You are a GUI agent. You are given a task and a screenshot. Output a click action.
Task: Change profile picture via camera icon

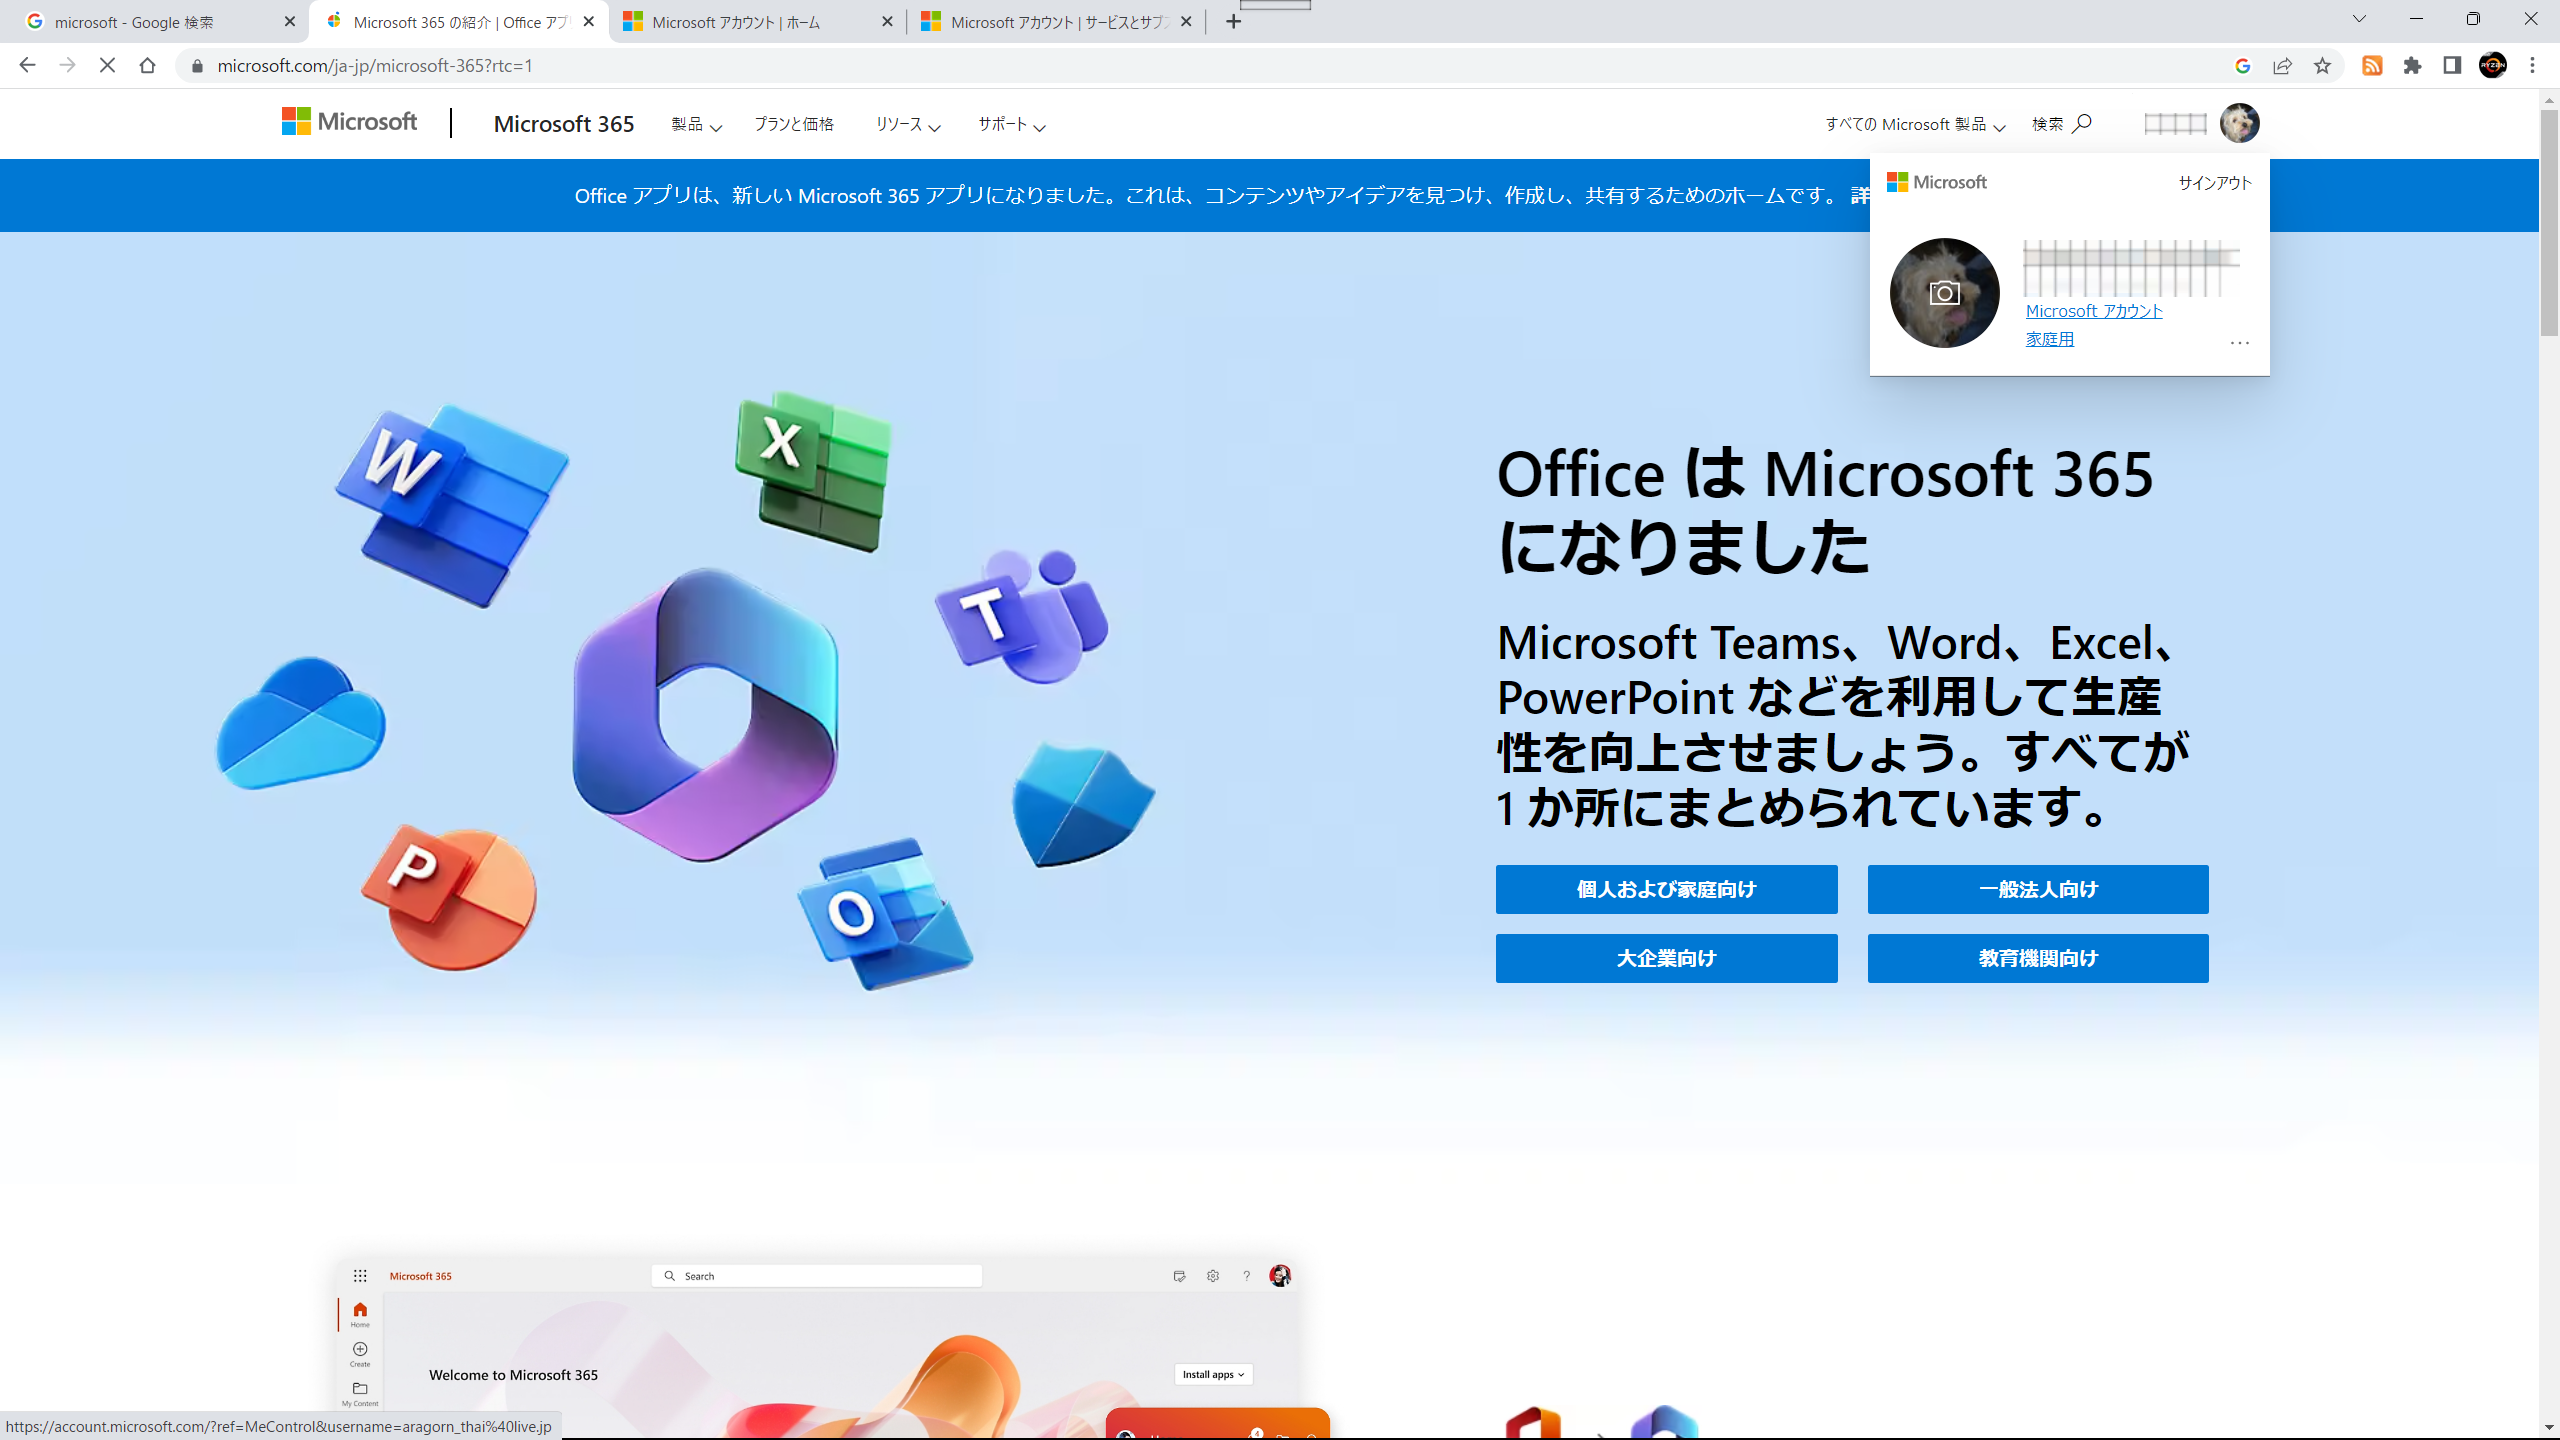pyautogui.click(x=1944, y=293)
